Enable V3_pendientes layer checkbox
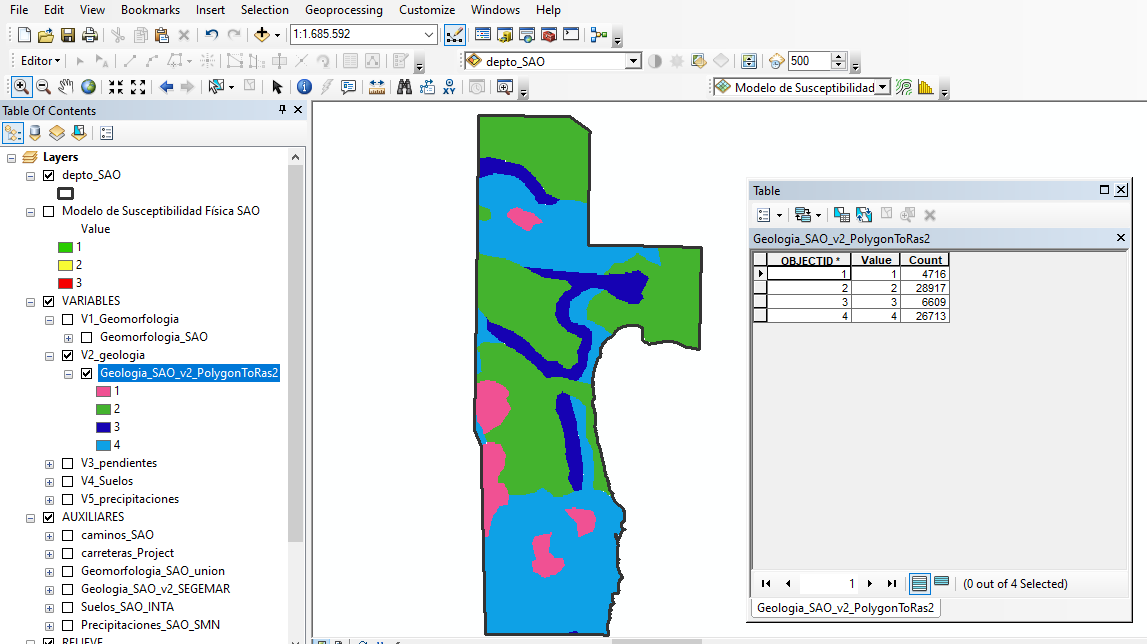The width and height of the screenshot is (1147, 644). tap(68, 463)
